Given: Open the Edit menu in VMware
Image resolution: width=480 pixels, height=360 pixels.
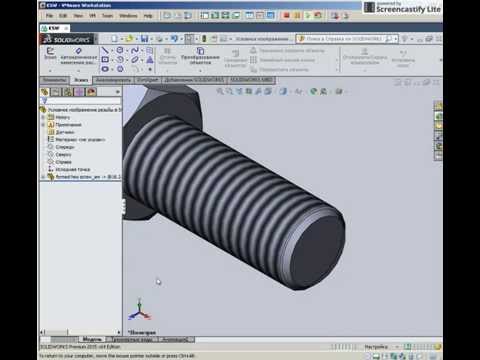Looking at the screenshot, I should [63, 16].
